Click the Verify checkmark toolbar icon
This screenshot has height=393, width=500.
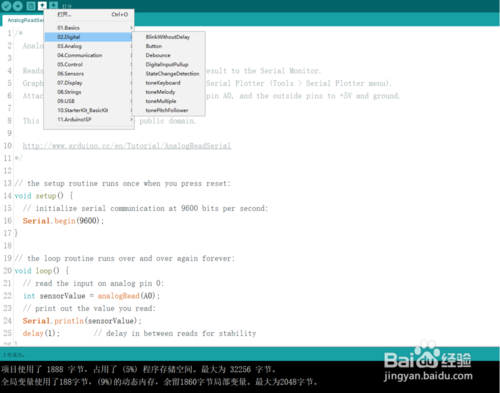coord(6,6)
